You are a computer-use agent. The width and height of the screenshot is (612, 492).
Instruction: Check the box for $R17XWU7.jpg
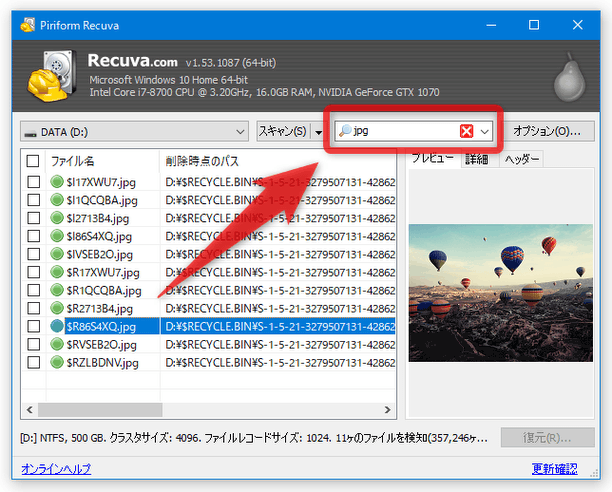click(x=34, y=272)
